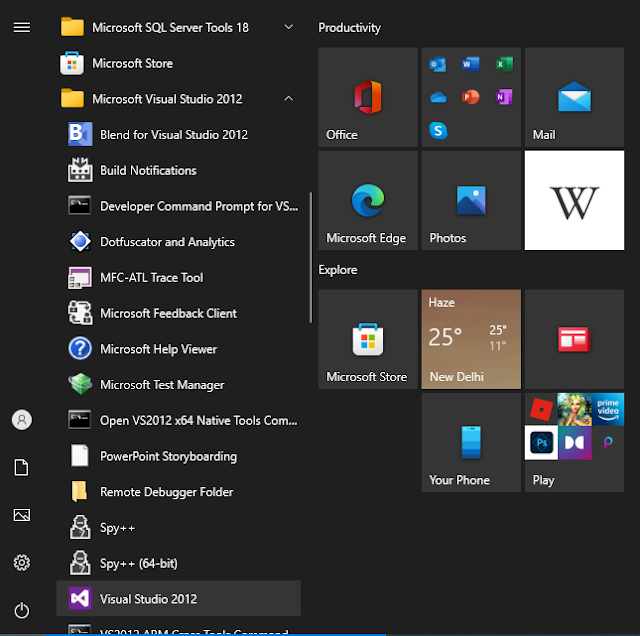The width and height of the screenshot is (640, 636).
Task: Collapse Microsoft Visual Studio 2012 folder chevron
Action: coord(289,98)
